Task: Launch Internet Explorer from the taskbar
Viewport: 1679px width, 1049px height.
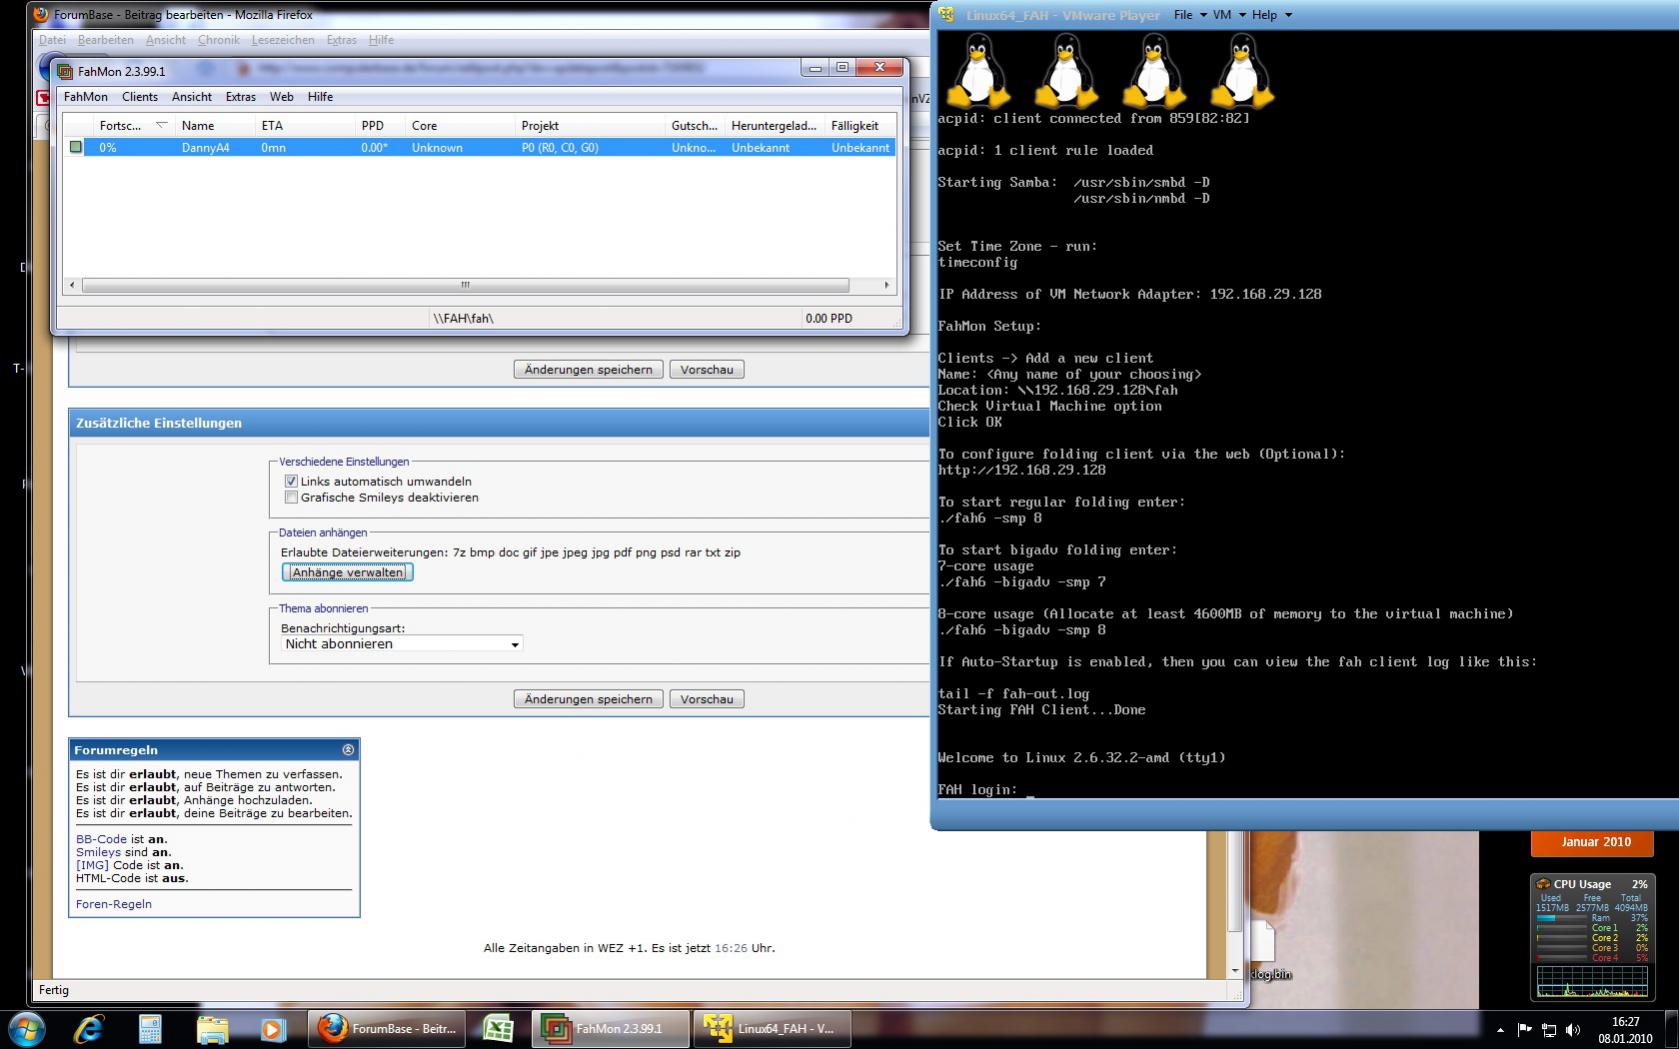Action: [88, 1029]
